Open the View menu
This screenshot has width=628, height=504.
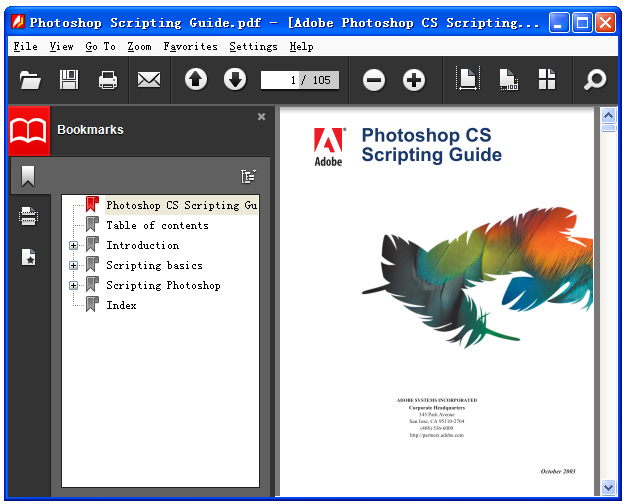point(61,46)
